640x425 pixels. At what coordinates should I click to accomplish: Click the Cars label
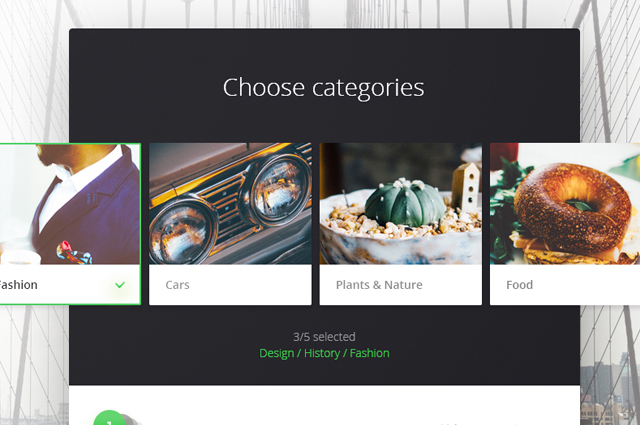click(x=178, y=285)
